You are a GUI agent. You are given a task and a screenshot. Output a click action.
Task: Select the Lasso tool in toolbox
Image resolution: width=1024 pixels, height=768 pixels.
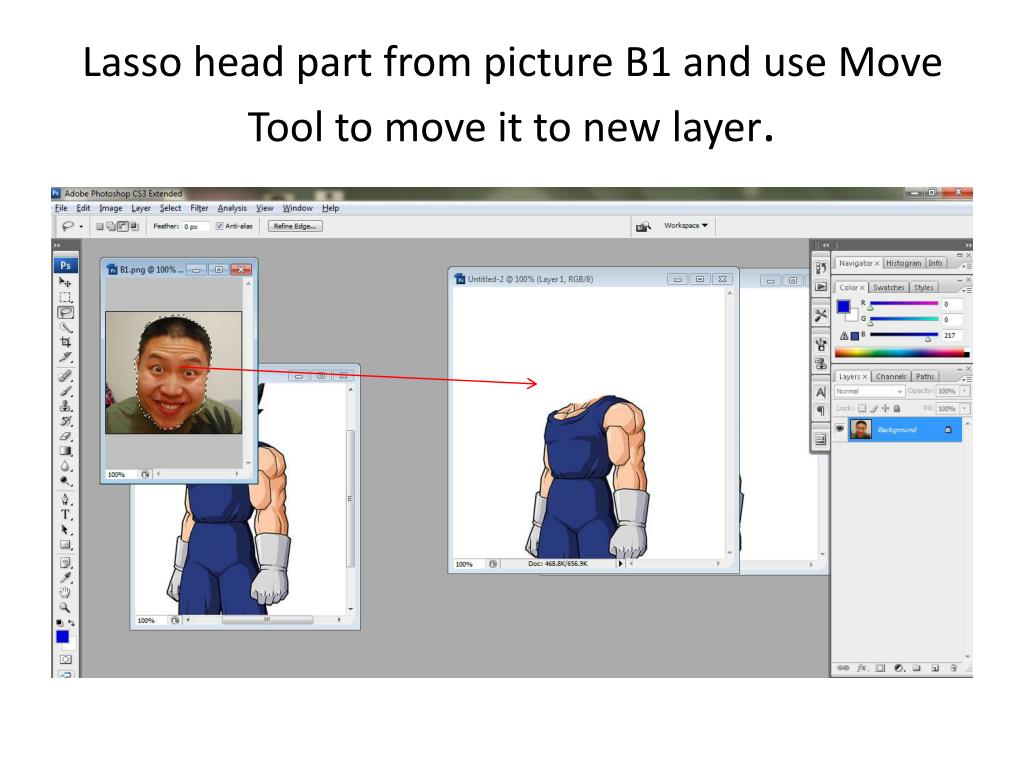65,312
